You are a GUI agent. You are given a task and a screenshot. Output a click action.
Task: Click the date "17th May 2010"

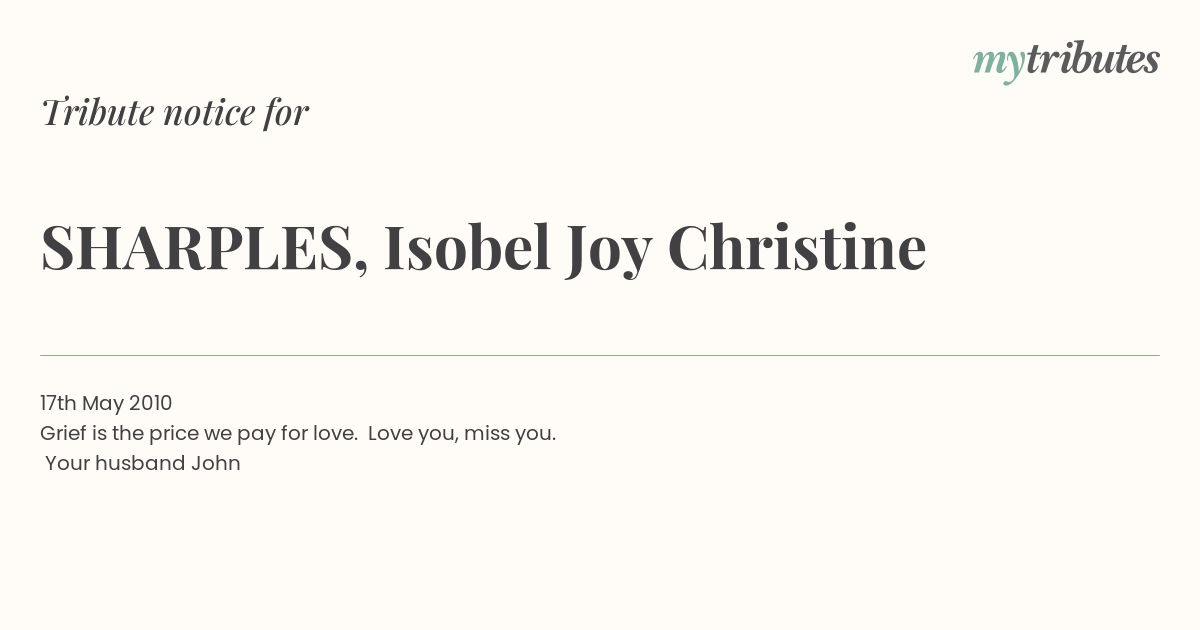[x=106, y=403]
